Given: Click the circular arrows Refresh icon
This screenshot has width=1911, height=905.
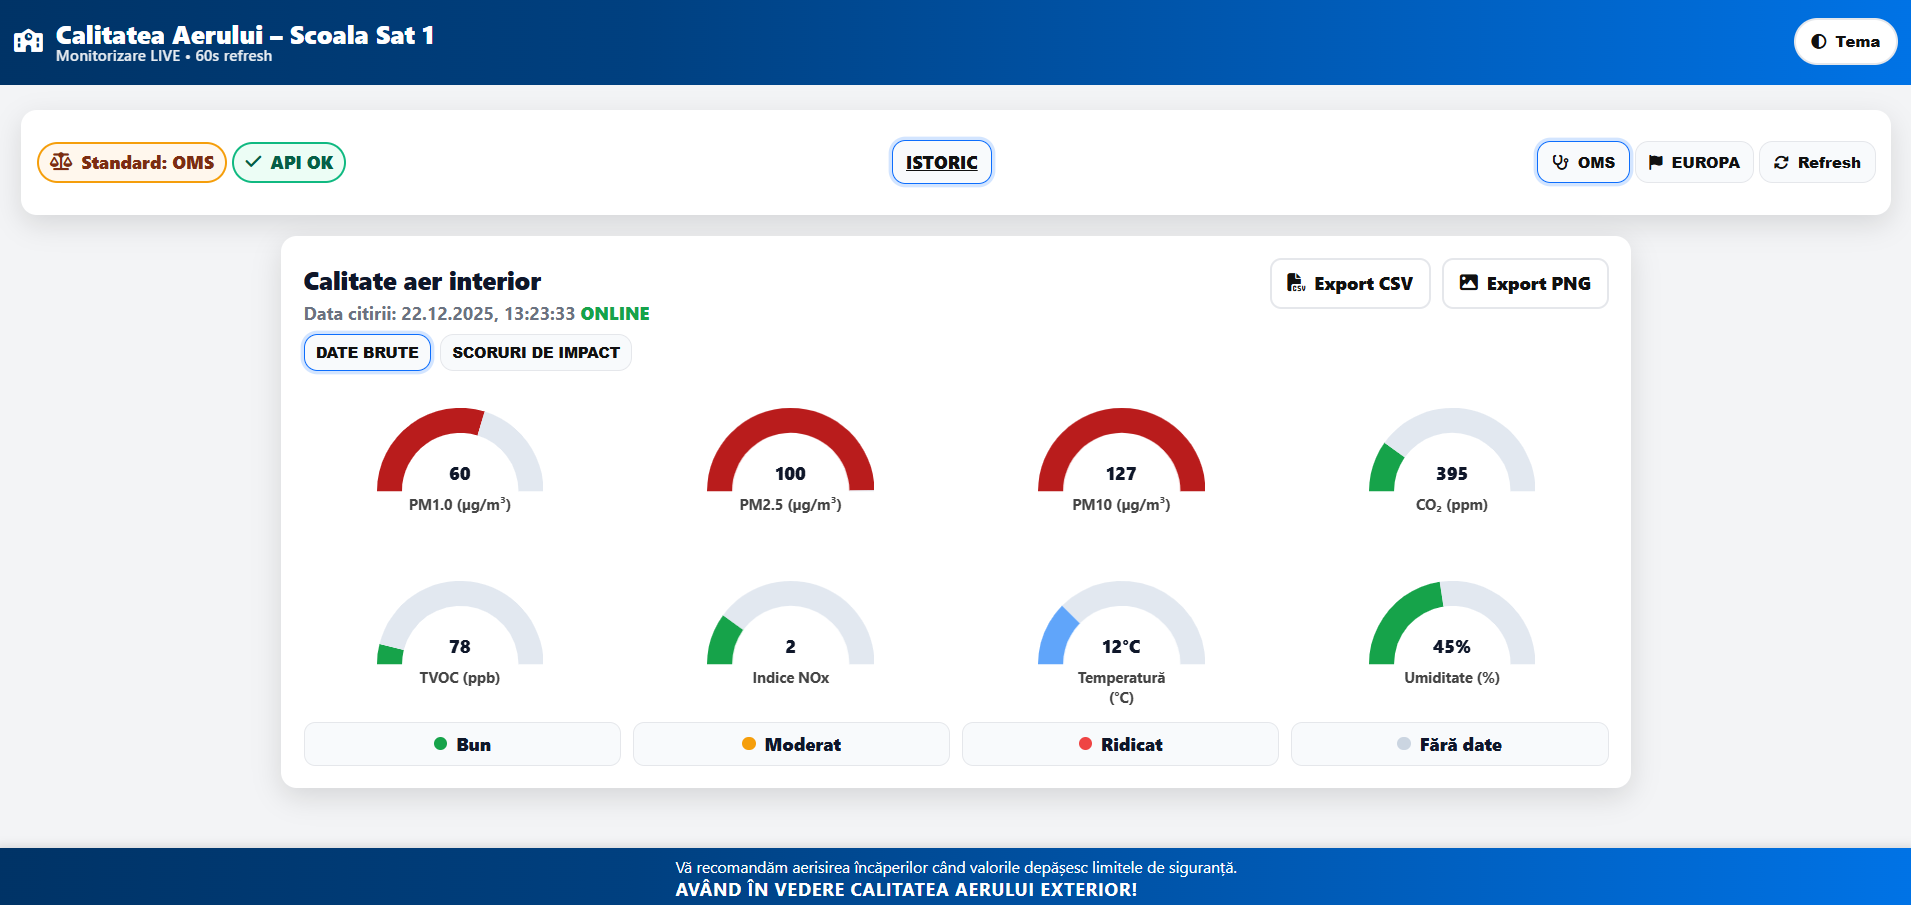Looking at the screenshot, I should (x=1781, y=162).
